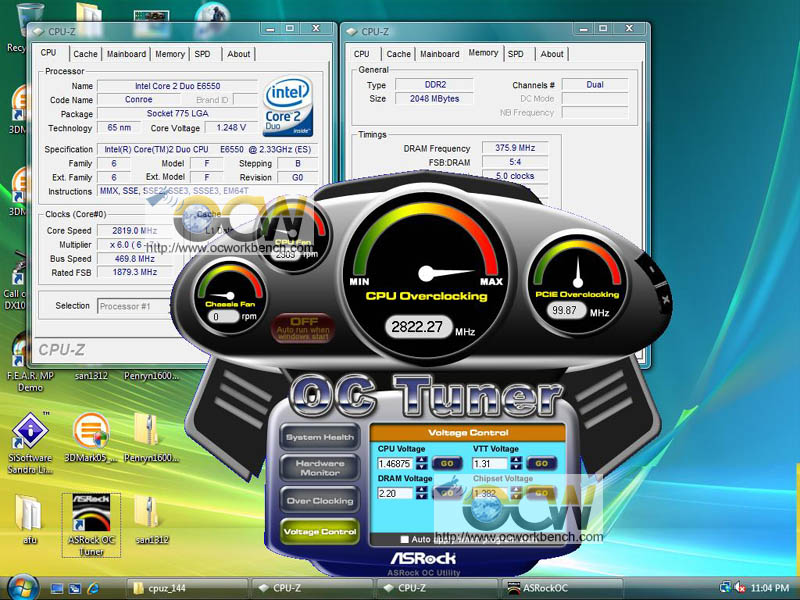The height and width of the screenshot is (600, 800).
Task: Switch to CPU tab in memory CPU-Z window
Action: [x=361, y=54]
